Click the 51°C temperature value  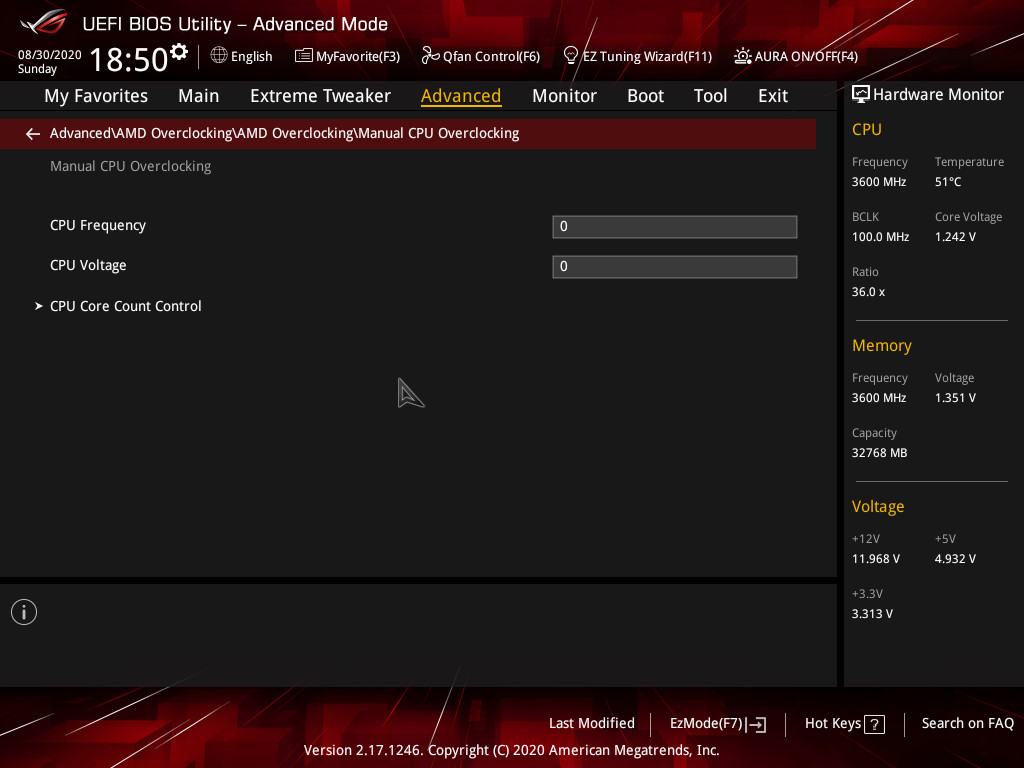pos(948,182)
